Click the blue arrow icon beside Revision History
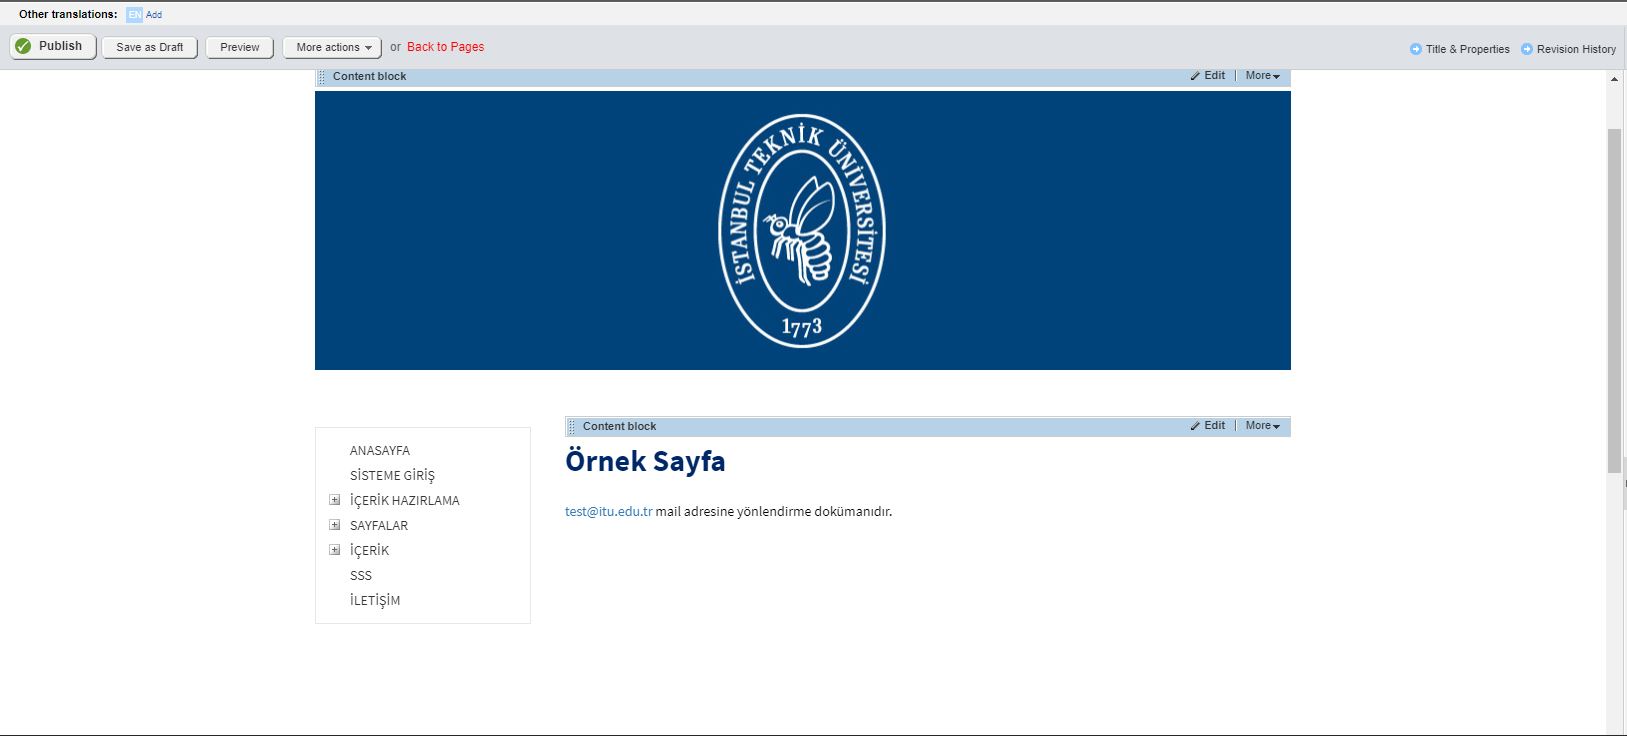 point(1527,49)
